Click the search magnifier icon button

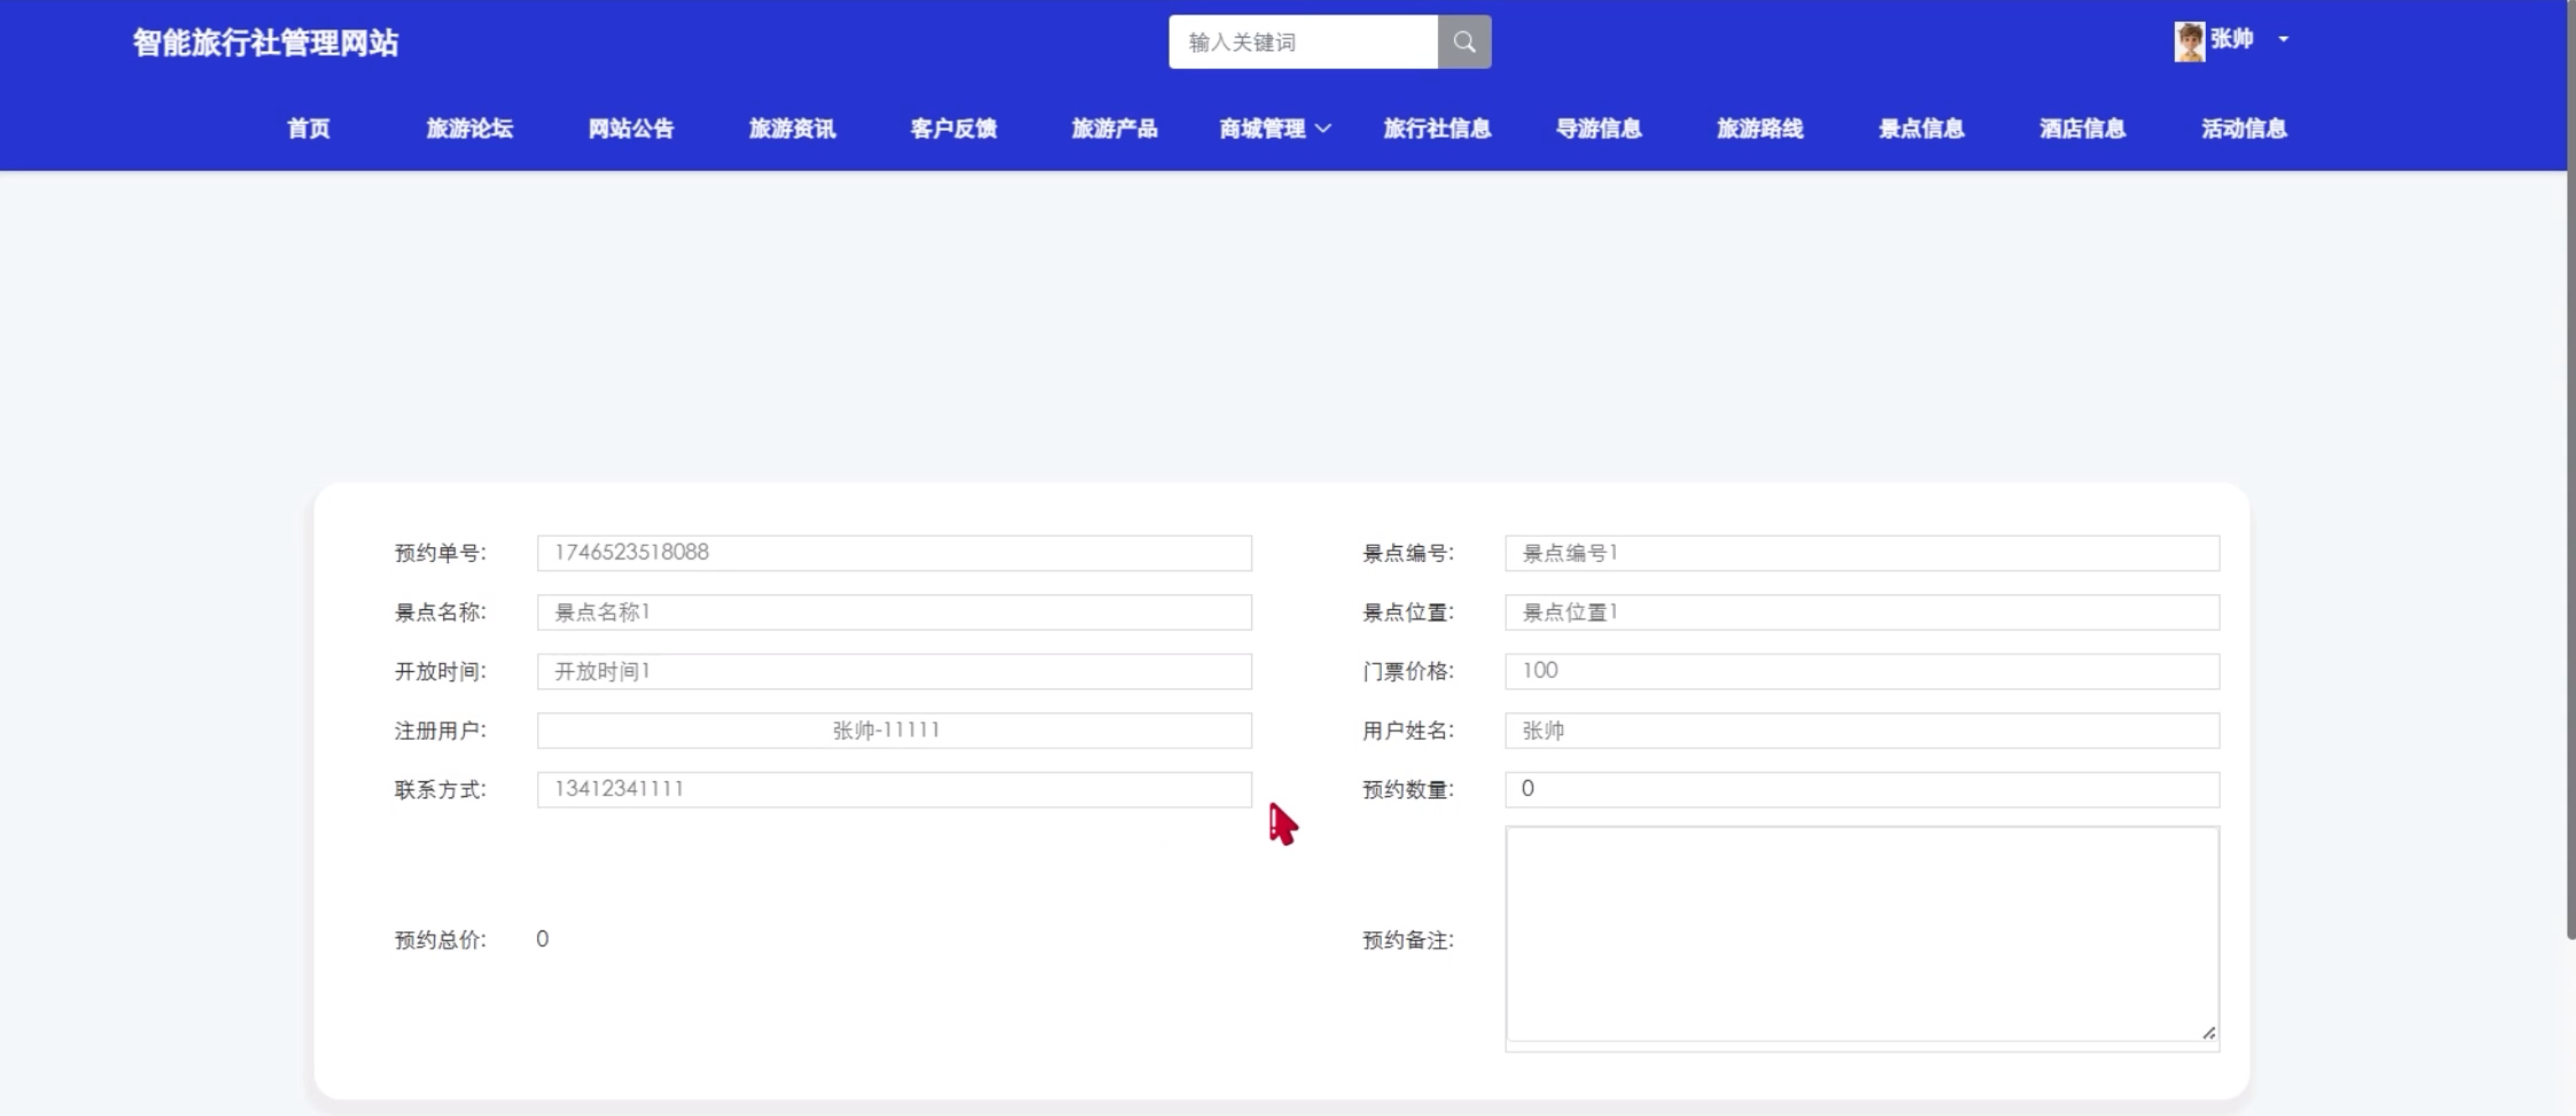tap(1464, 42)
